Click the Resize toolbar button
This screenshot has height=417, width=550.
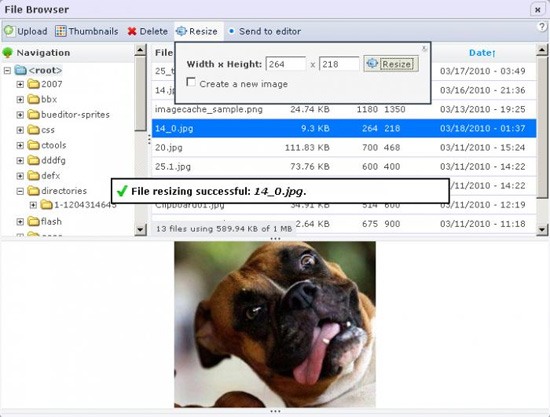tap(197, 31)
